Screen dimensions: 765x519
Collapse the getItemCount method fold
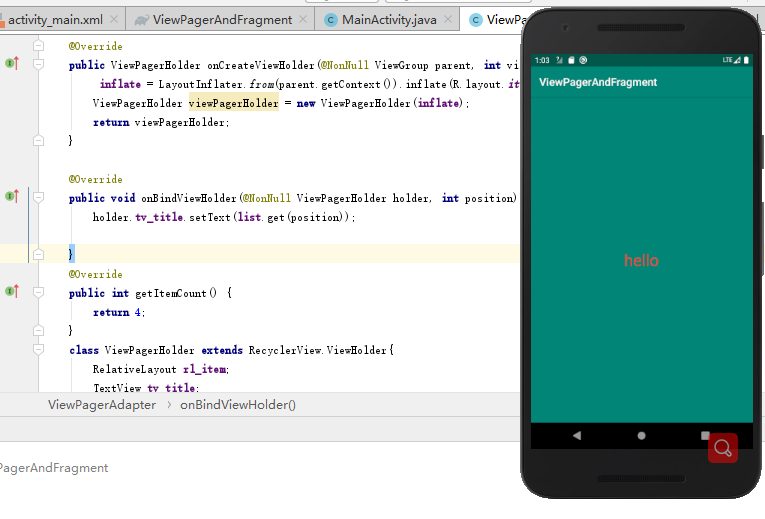(38, 292)
